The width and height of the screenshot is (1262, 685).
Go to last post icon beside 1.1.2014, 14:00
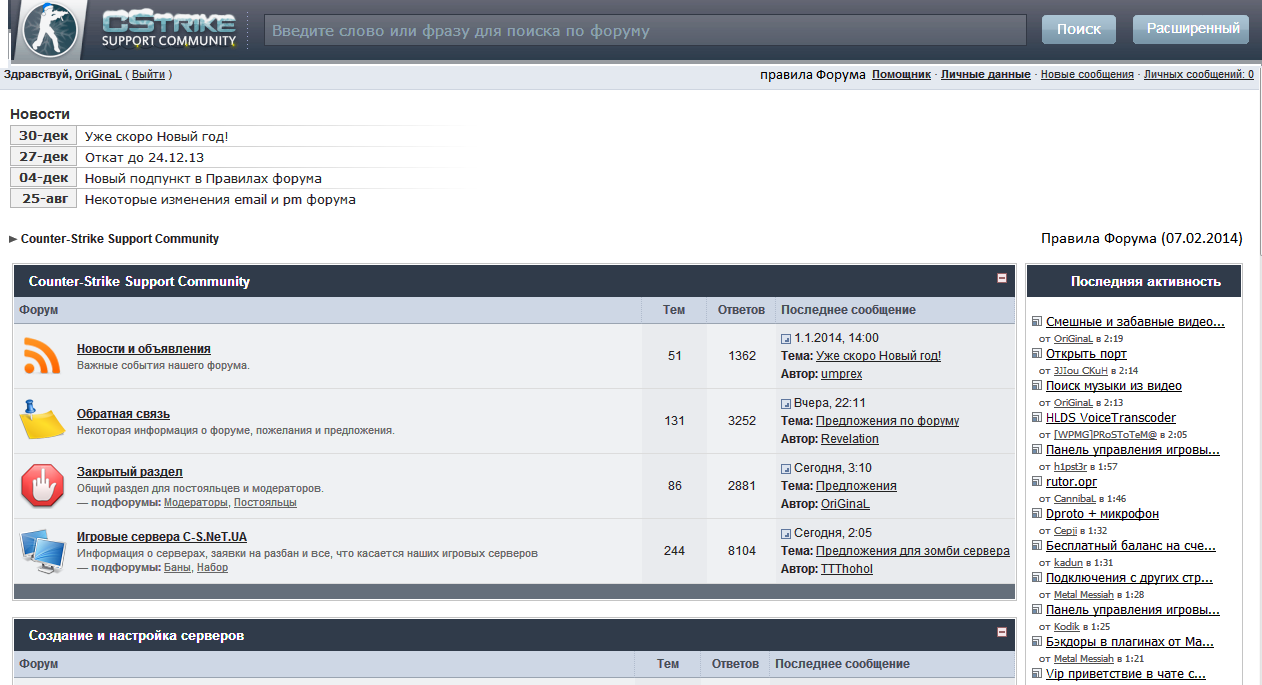point(786,339)
